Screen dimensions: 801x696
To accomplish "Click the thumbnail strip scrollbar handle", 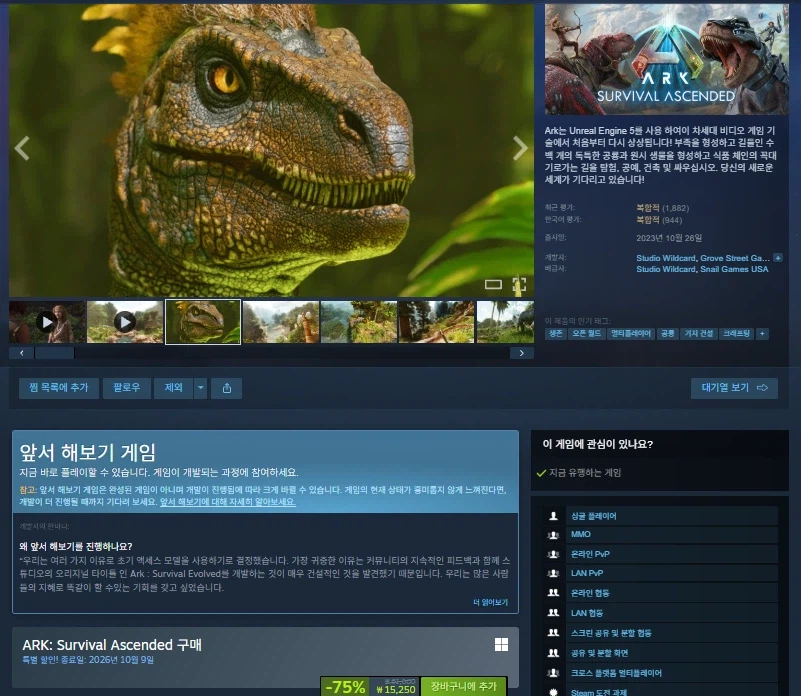I will click(55, 353).
